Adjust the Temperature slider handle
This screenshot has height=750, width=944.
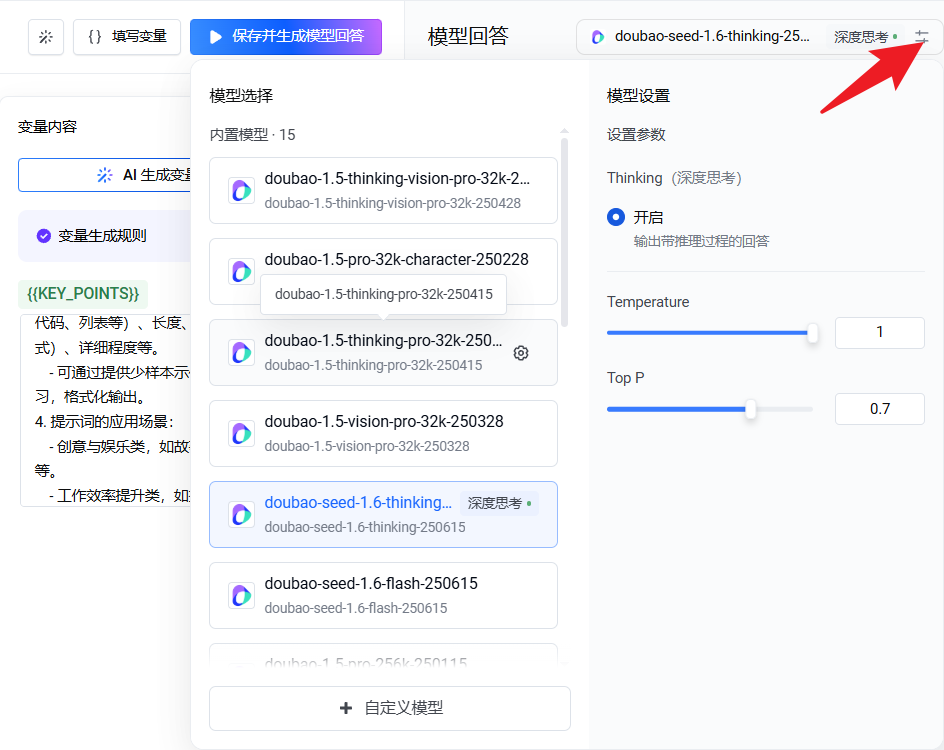(813, 333)
